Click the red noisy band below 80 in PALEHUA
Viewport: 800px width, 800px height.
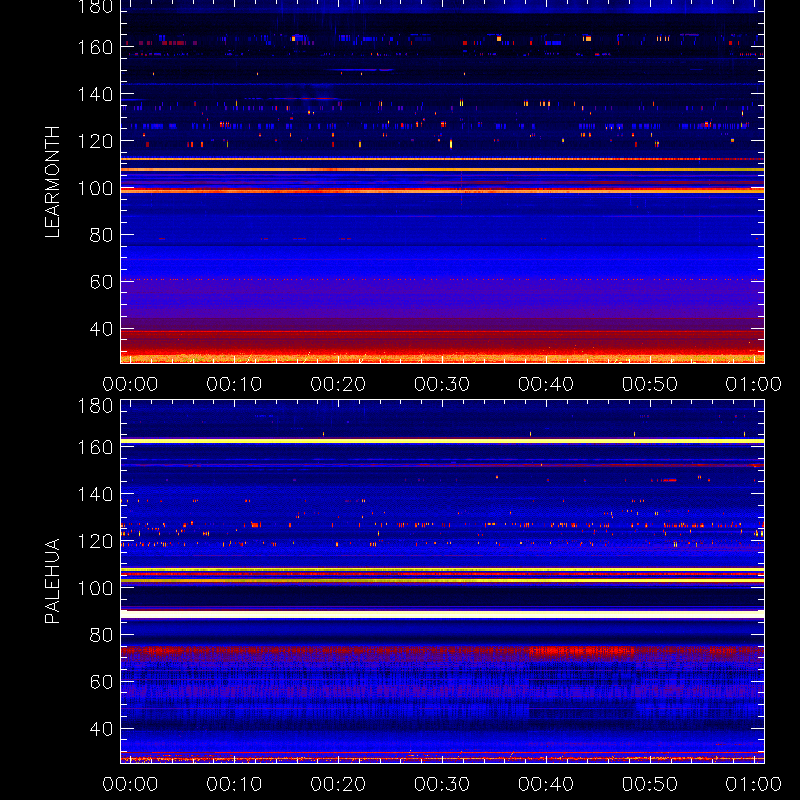click(442, 651)
